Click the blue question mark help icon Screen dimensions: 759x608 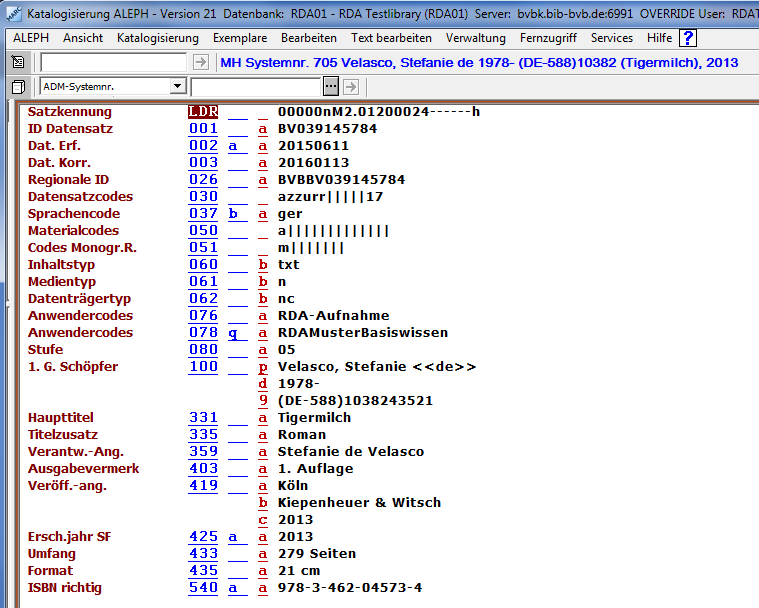tap(688, 38)
